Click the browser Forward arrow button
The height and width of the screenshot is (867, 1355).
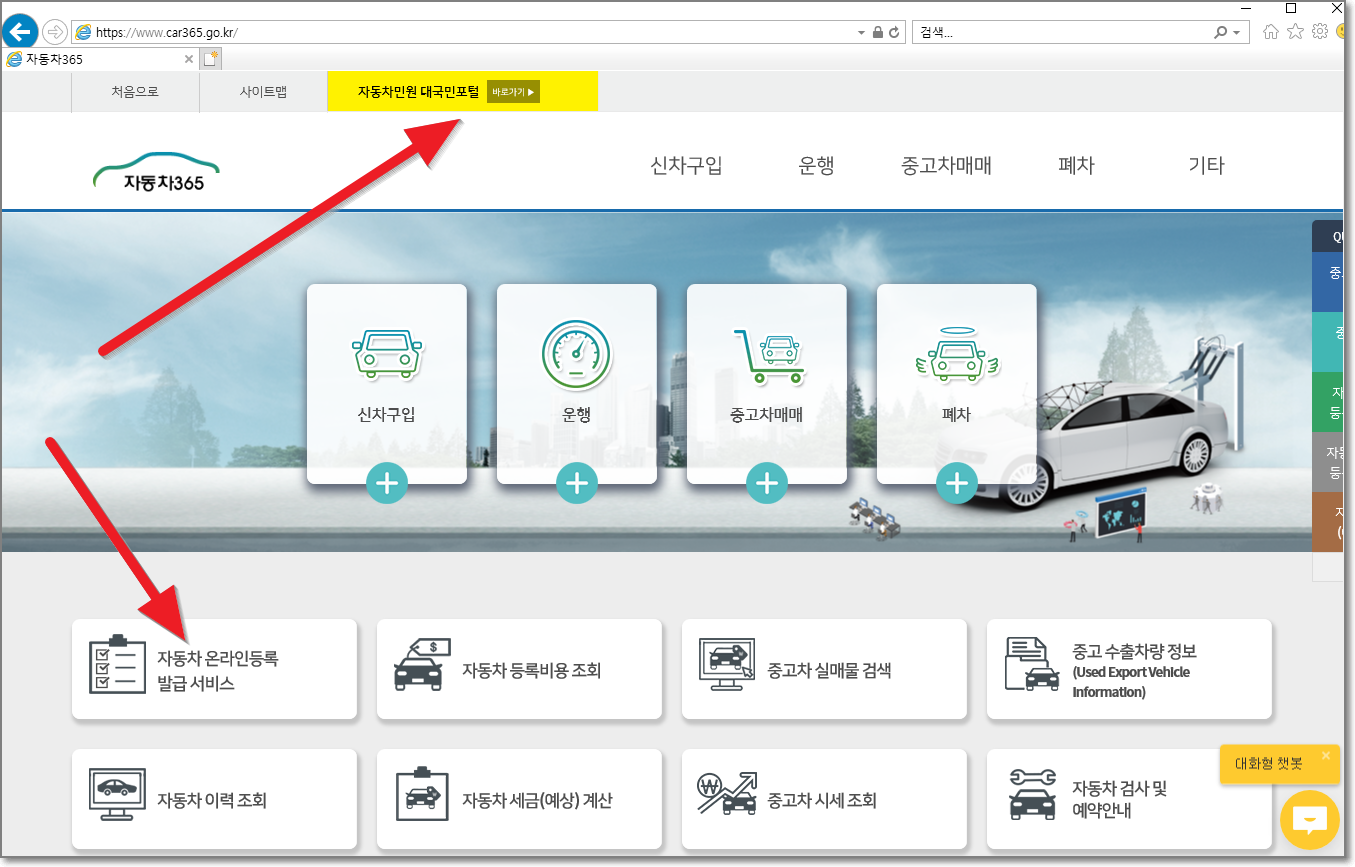(54, 32)
